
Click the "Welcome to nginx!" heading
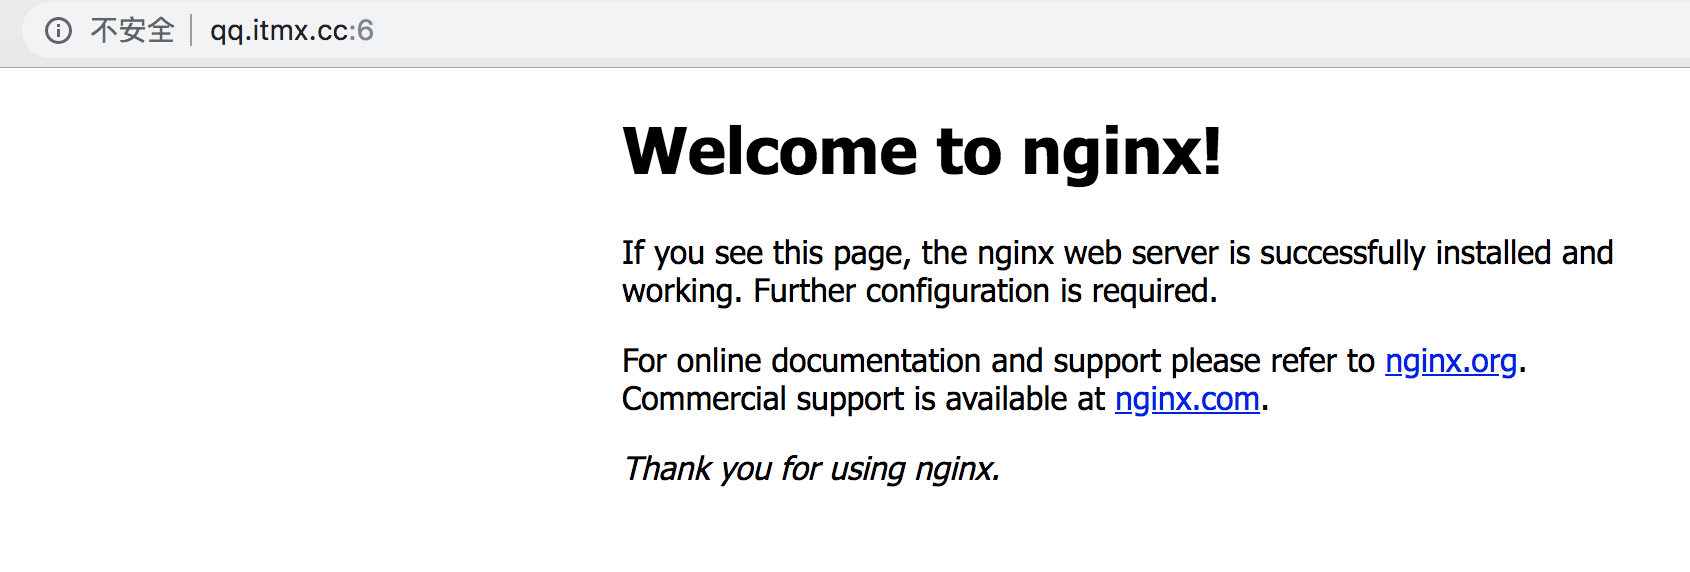pyautogui.click(x=921, y=152)
